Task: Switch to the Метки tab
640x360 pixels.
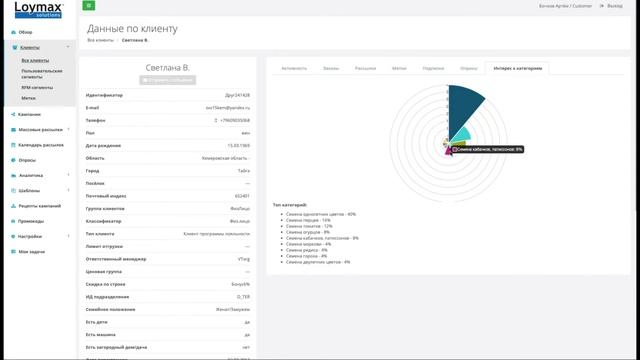Action: pyautogui.click(x=399, y=69)
